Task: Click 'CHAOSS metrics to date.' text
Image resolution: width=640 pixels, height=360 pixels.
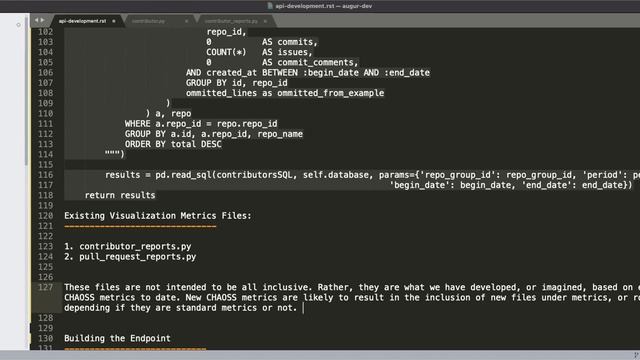Action: click(122, 297)
